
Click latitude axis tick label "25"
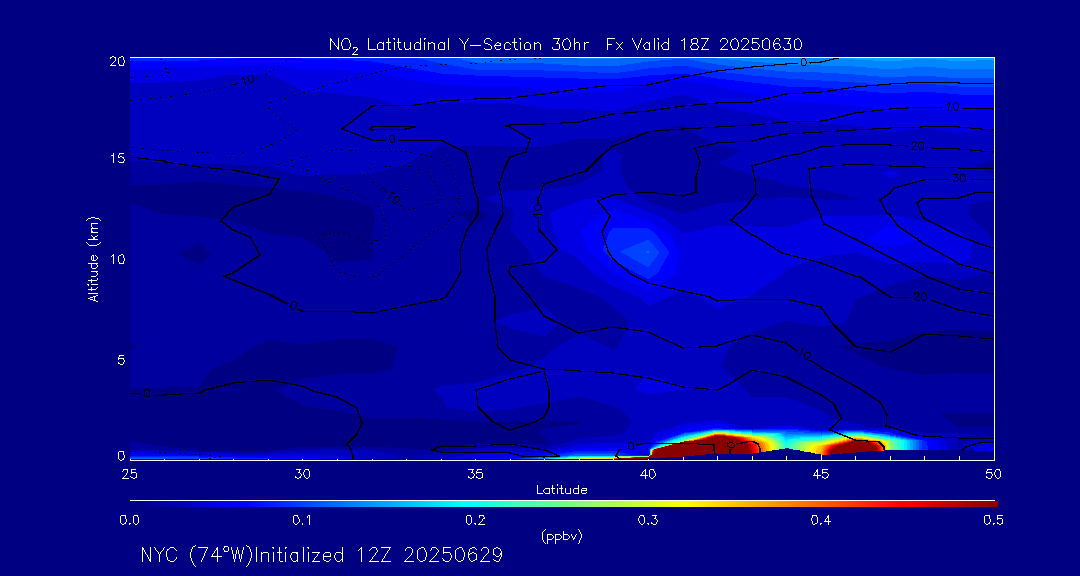(x=129, y=474)
